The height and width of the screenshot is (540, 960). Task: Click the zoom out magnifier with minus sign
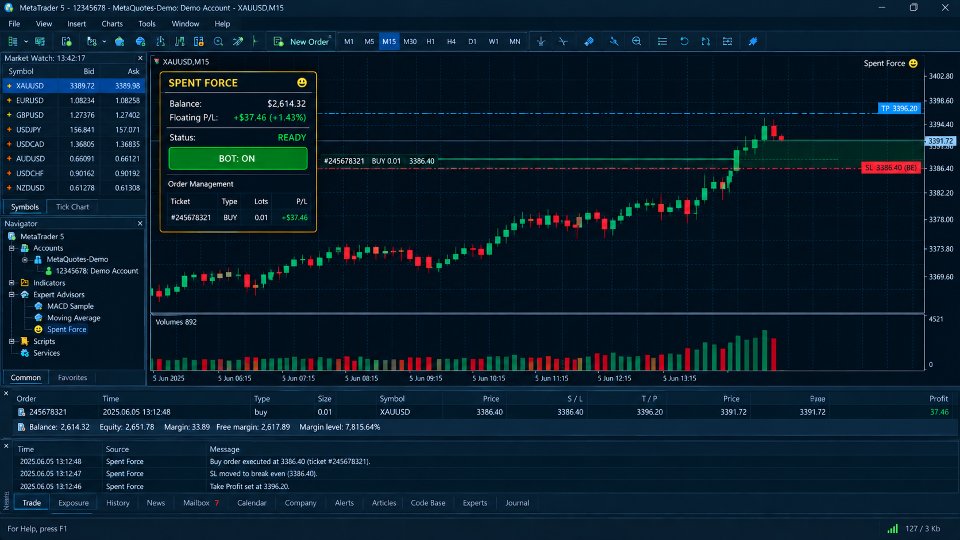click(637, 42)
